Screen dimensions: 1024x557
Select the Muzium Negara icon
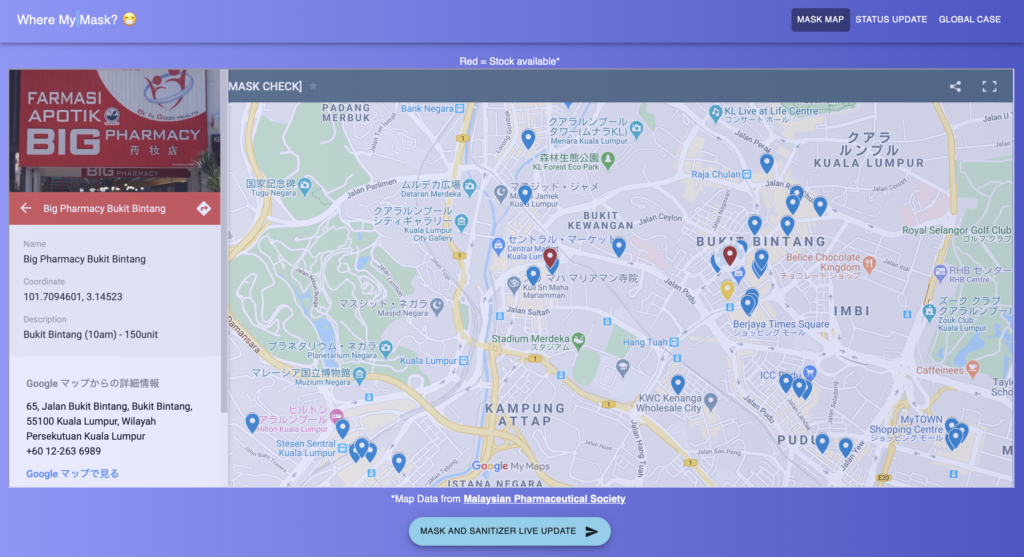(359, 375)
